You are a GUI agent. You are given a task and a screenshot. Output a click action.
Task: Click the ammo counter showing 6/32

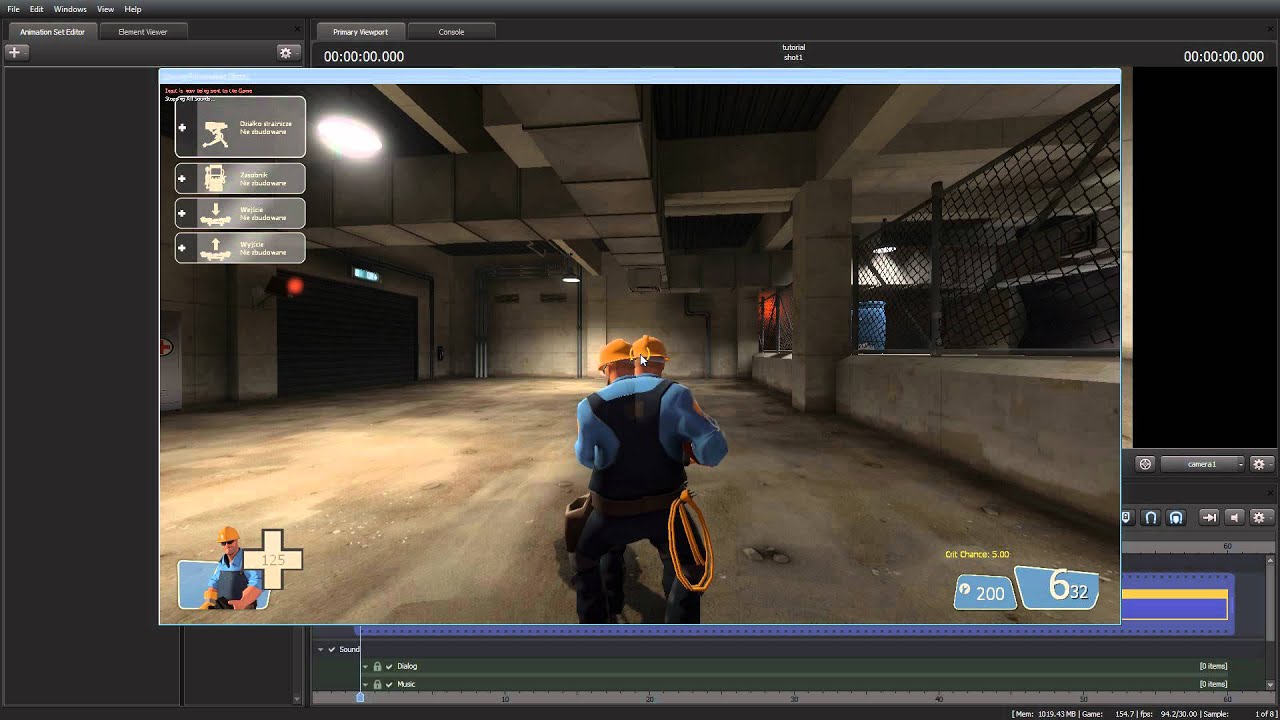1058,587
